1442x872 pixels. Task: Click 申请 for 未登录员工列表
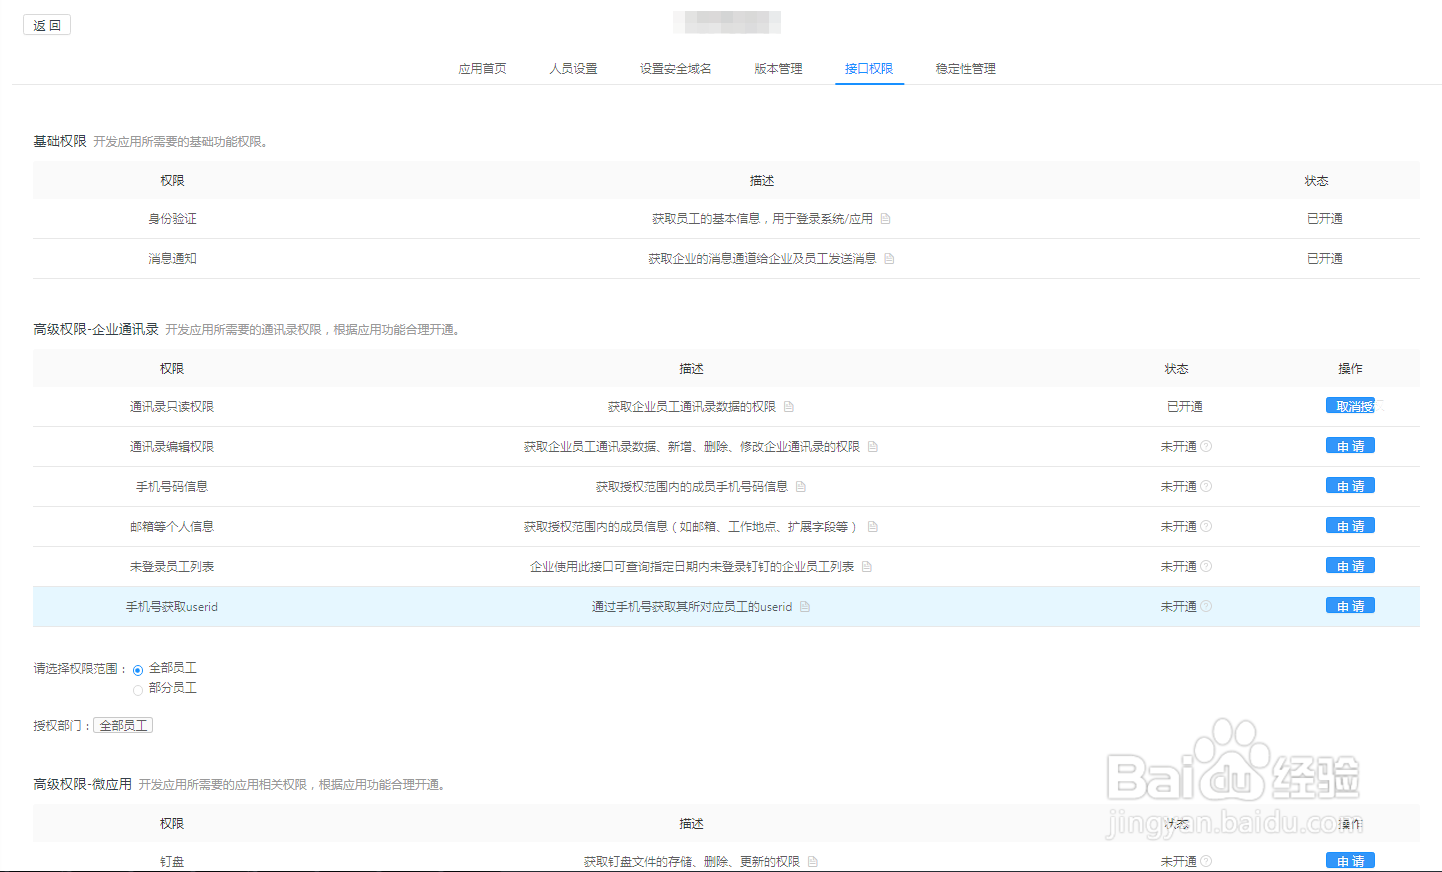click(1351, 566)
